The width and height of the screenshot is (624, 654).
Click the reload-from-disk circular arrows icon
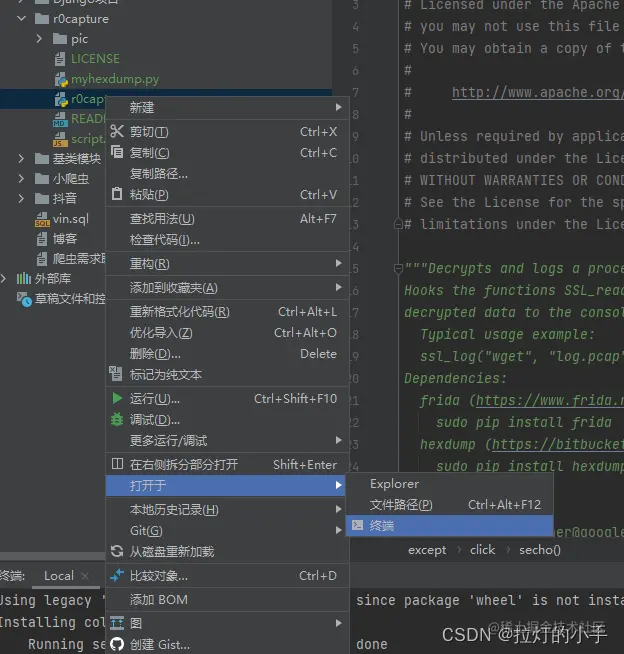click(x=117, y=551)
